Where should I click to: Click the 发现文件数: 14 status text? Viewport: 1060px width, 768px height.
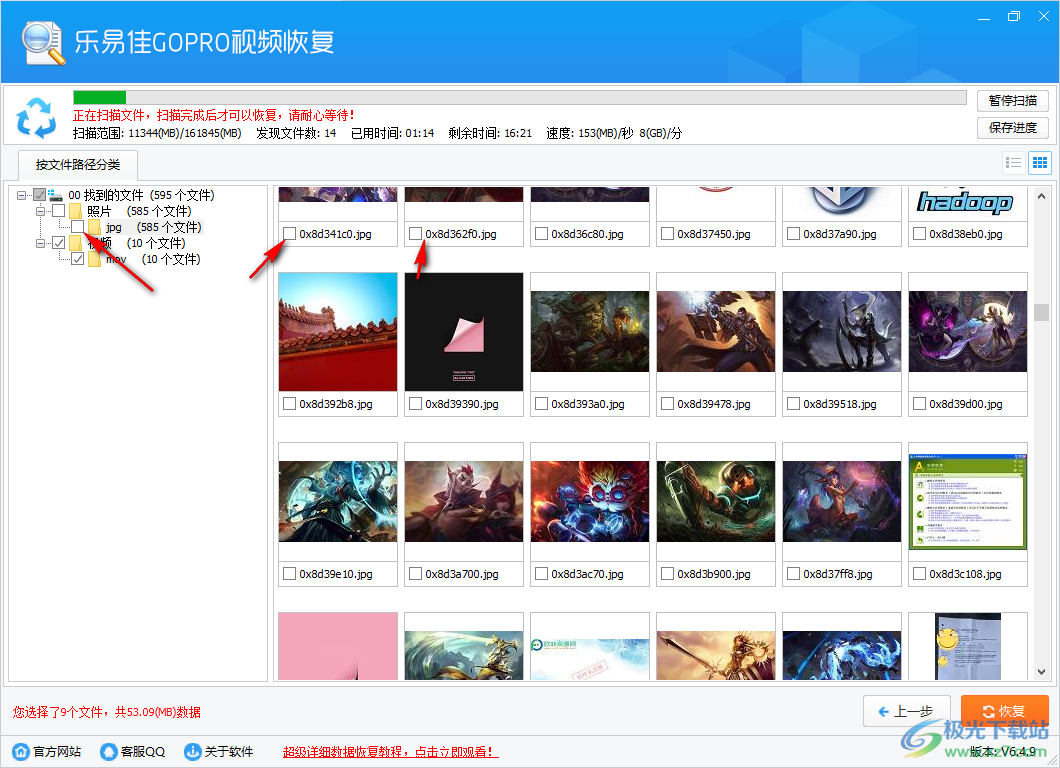[x=296, y=133]
